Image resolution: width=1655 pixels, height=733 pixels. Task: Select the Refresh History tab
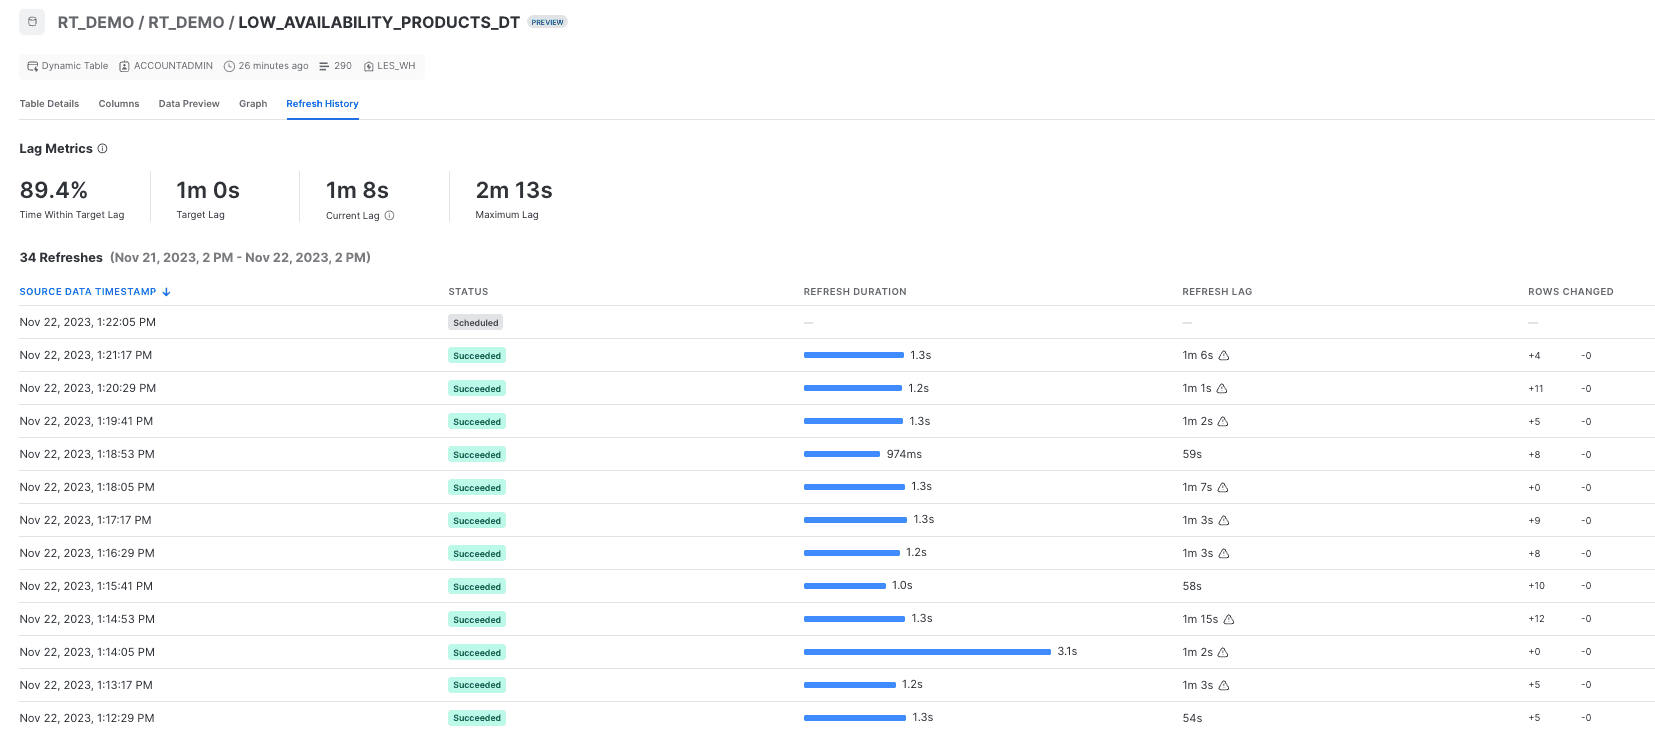click(322, 104)
